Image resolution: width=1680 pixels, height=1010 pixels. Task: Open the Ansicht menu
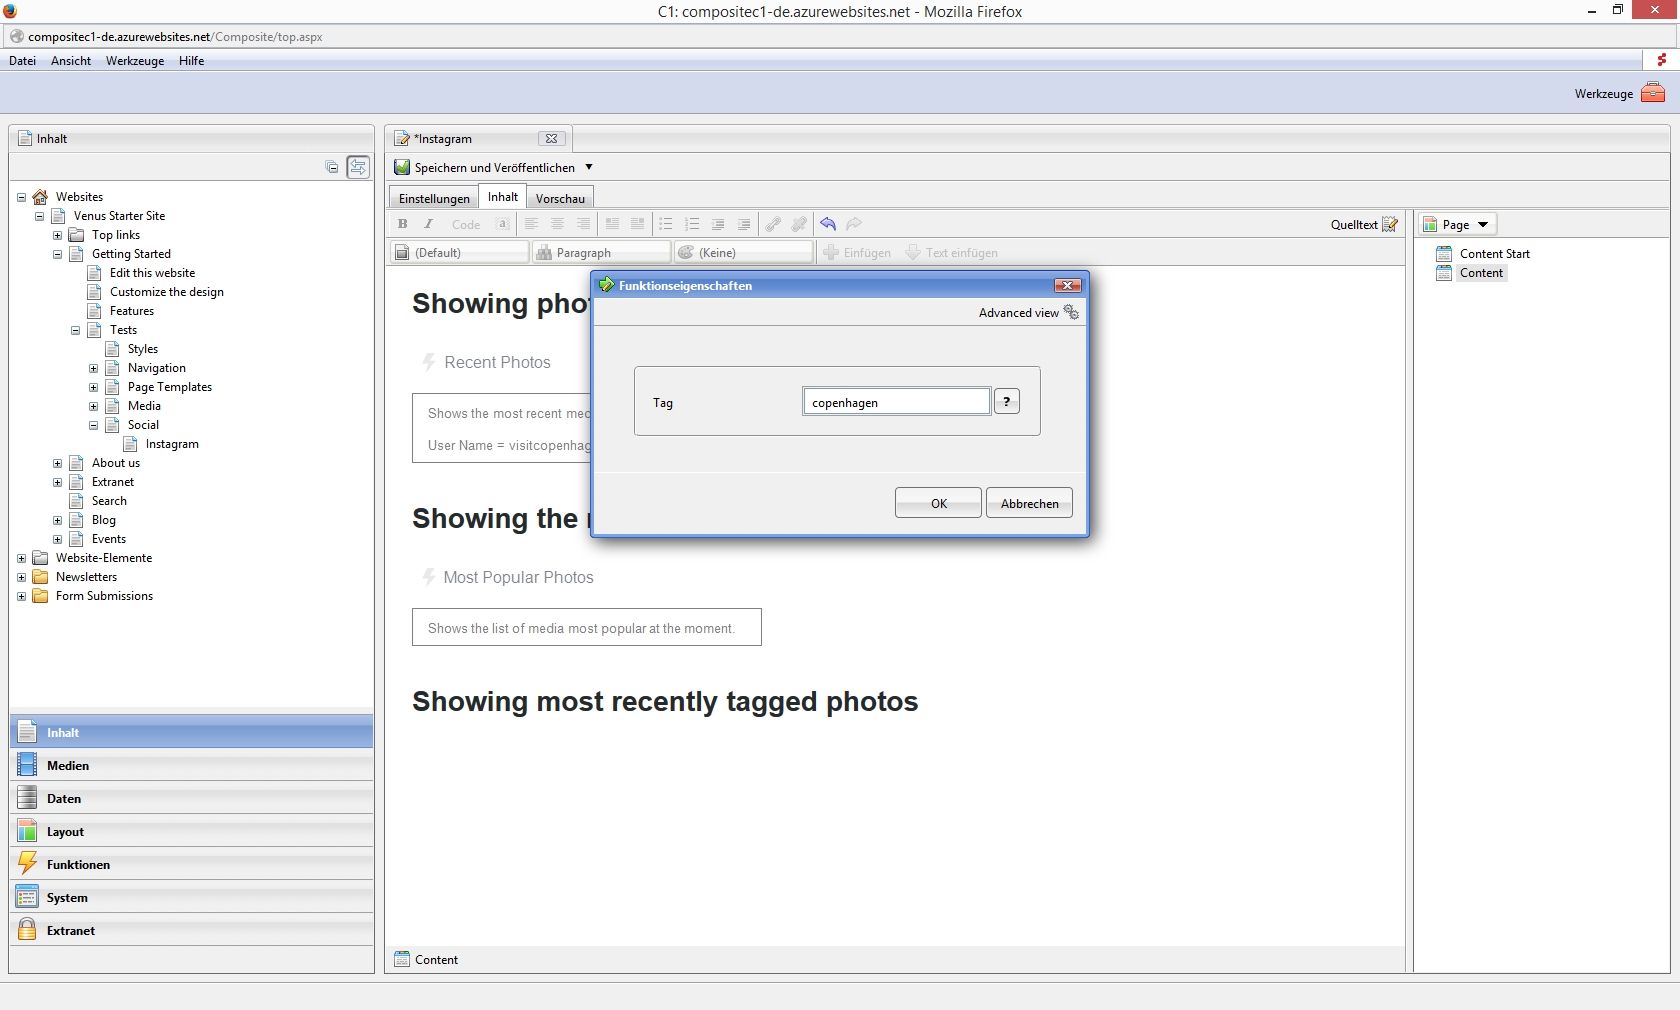point(71,61)
